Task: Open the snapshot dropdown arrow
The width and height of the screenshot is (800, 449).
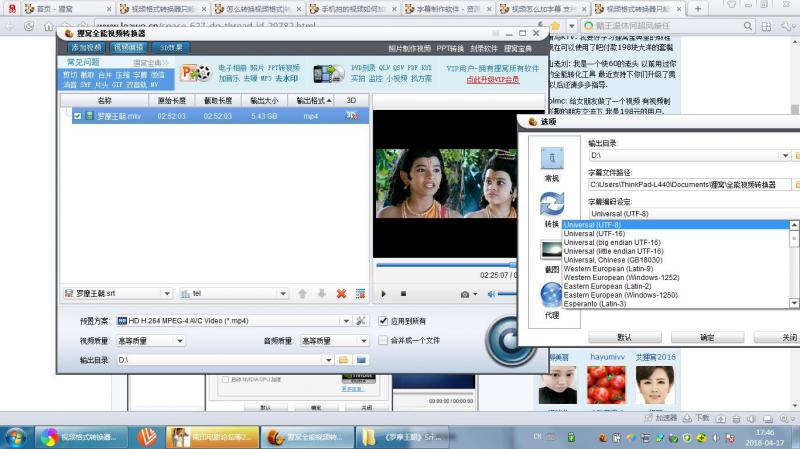Action: [476, 294]
